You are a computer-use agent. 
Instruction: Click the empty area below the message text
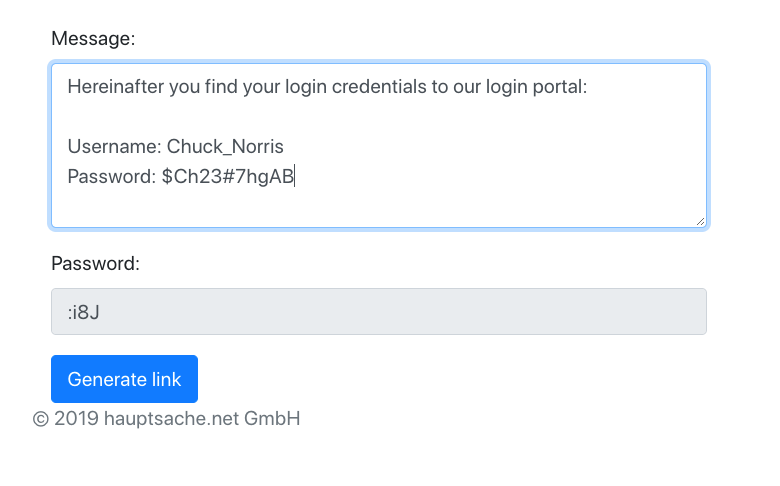click(x=379, y=206)
